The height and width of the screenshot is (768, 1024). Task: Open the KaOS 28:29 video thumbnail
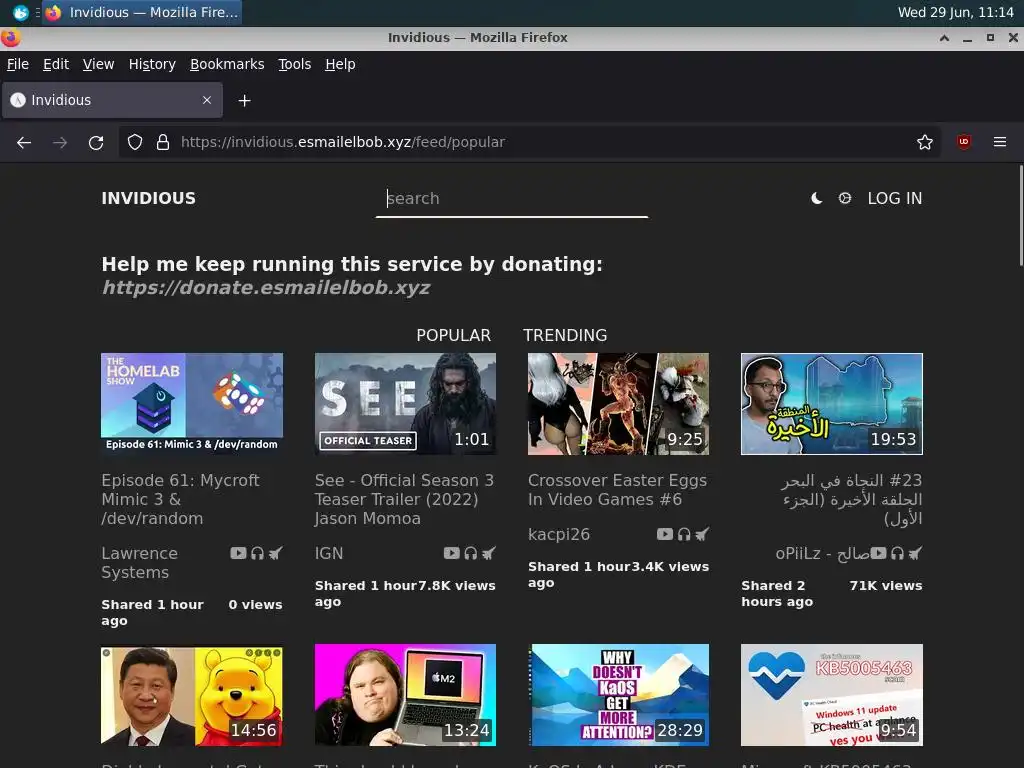[618, 695]
